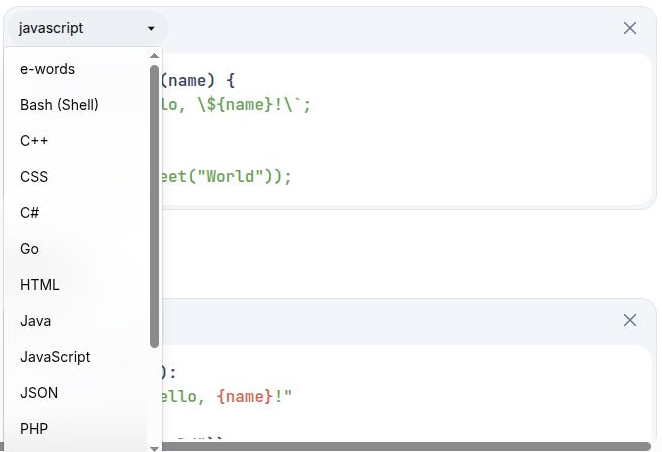Screen dimensions: 662x452
Task: Close the second code block below
Action: 629,320
